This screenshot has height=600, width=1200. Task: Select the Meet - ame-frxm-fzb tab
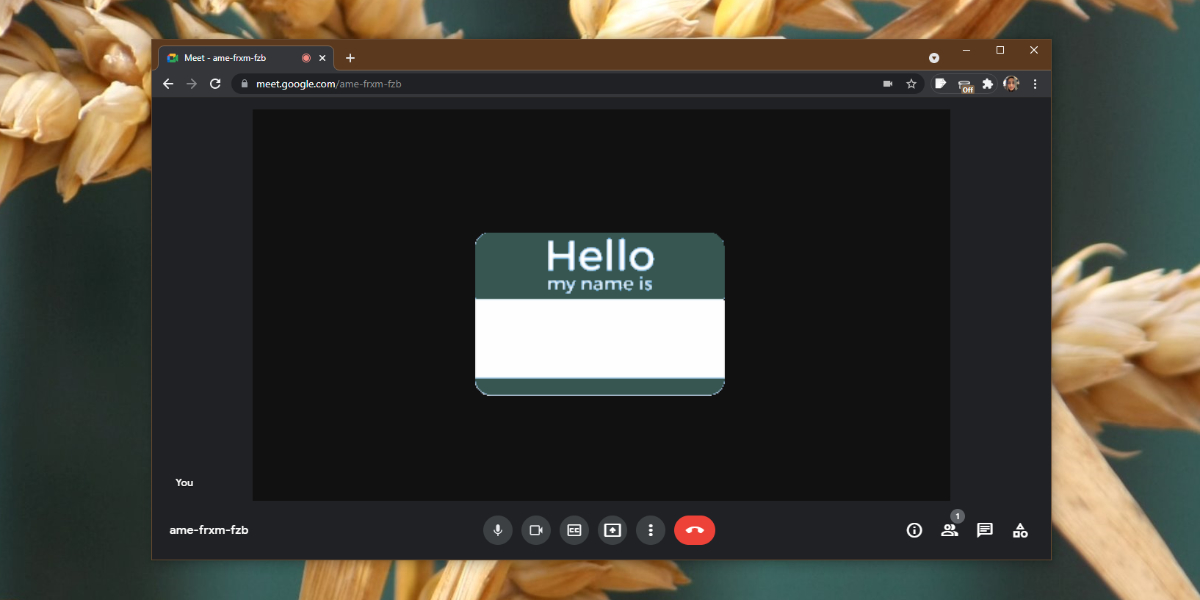click(247, 58)
